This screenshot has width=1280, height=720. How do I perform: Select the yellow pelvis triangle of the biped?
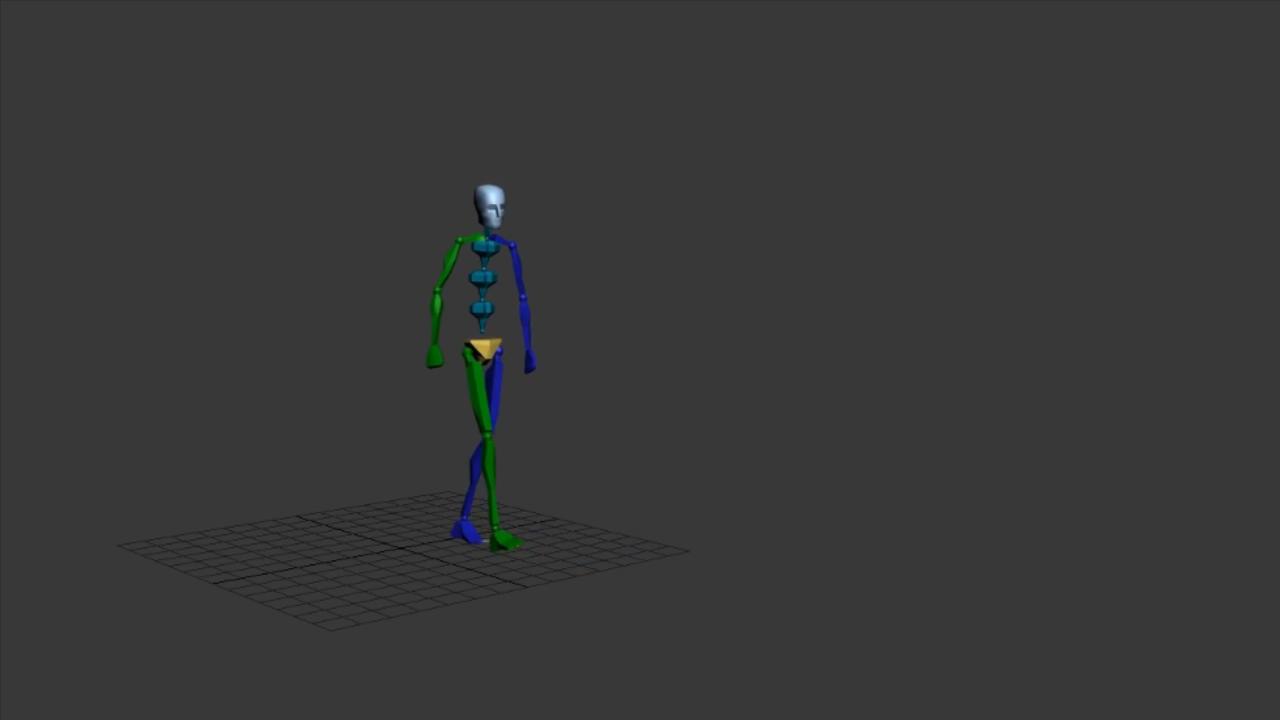coord(484,348)
